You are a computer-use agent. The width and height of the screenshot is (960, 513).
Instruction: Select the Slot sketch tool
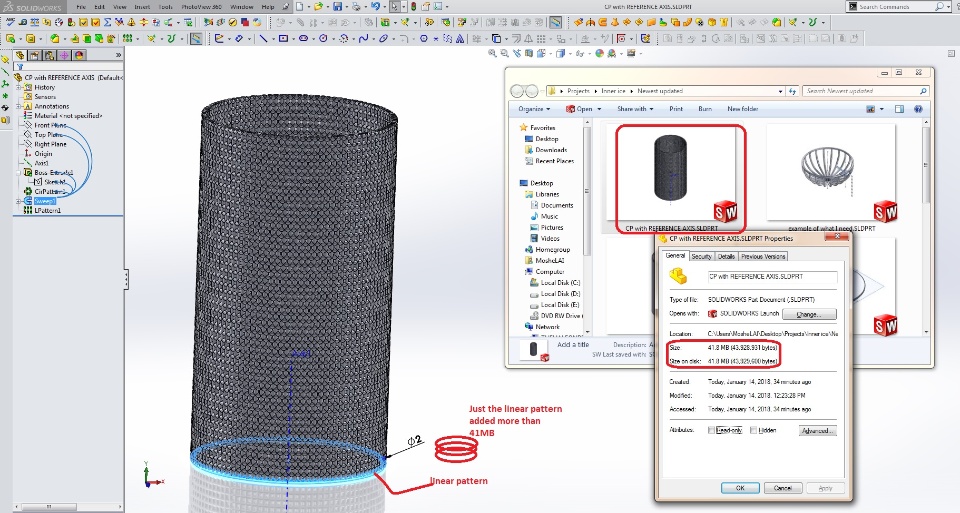pyautogui.click(x=304, y=38)
